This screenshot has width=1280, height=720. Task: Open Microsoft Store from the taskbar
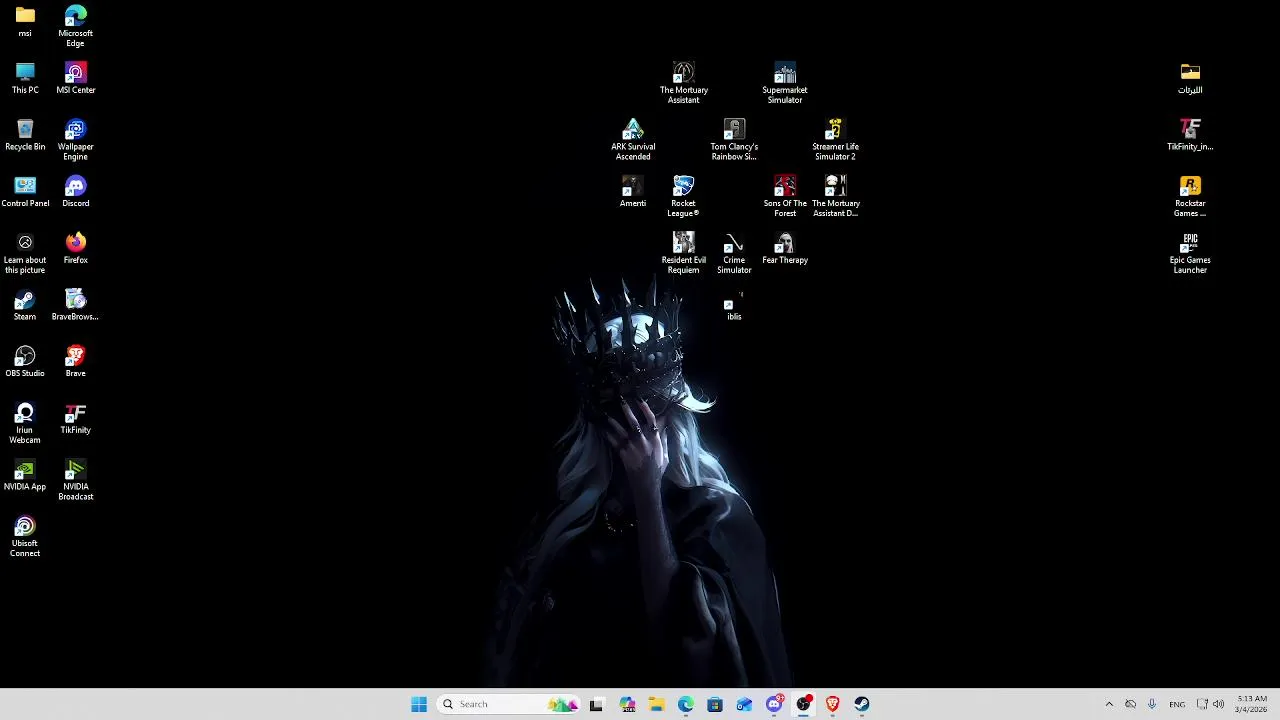pyautogui.click(x=715, y=704)
